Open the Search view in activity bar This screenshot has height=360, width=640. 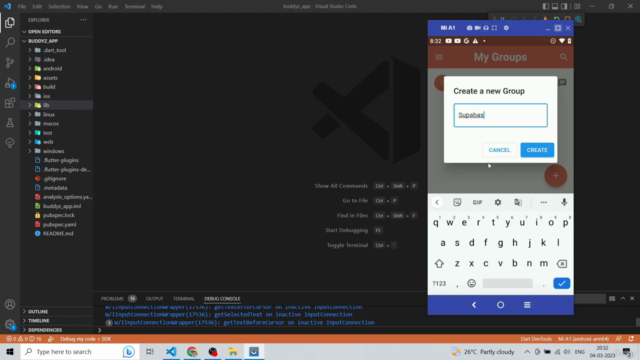click(x=10, y=42)
